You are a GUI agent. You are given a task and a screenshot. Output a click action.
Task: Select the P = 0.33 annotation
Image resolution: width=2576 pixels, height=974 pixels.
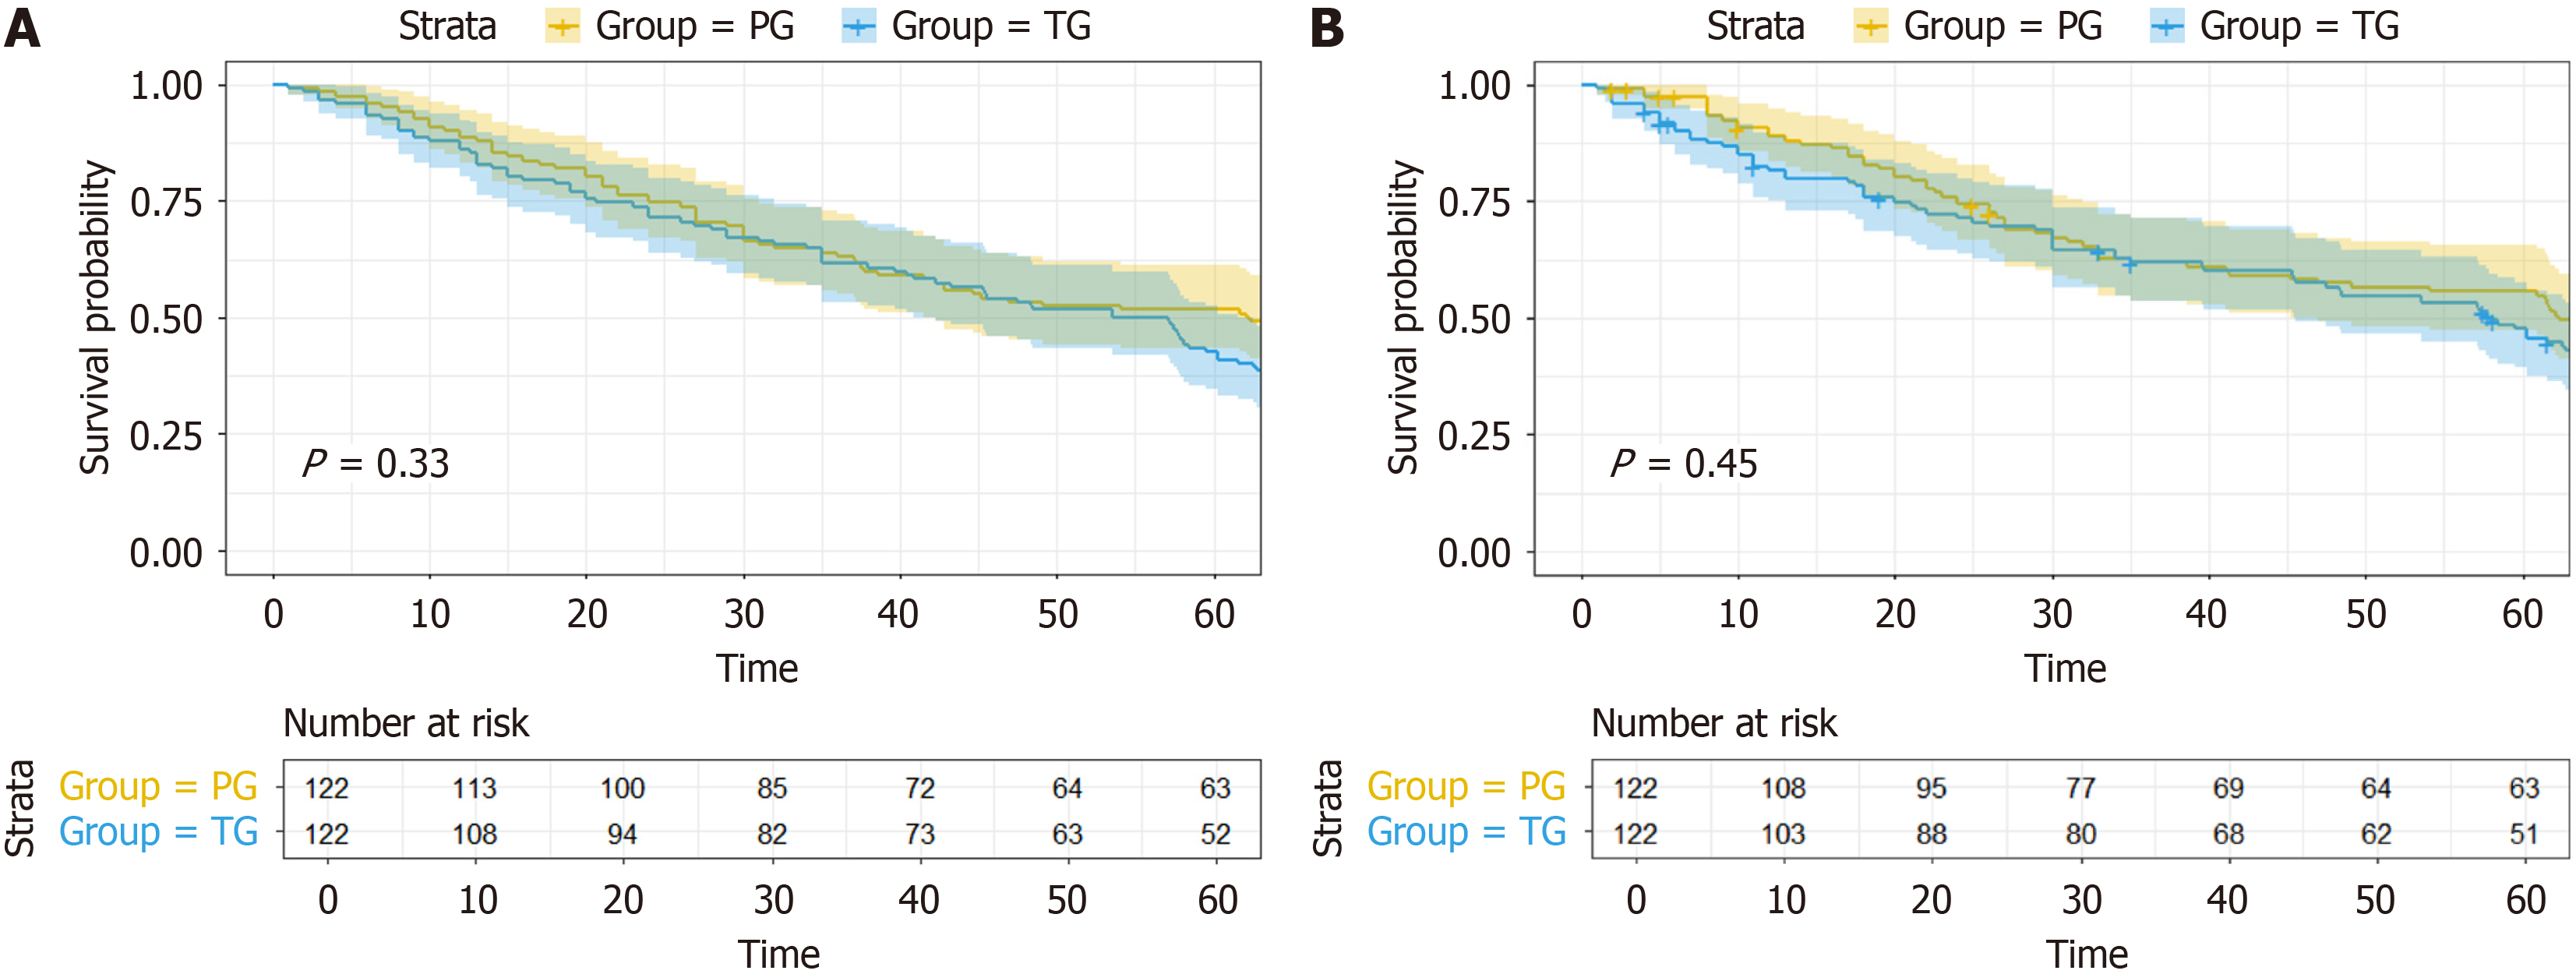(x=376, y=464)
